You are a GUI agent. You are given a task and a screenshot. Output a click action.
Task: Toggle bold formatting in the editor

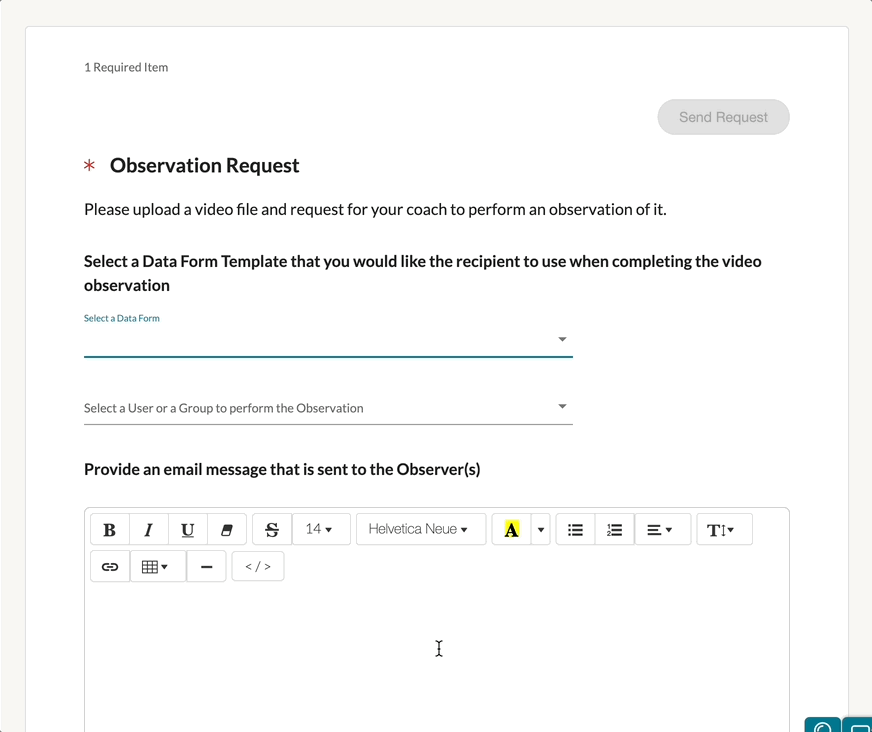pos(110,530)
